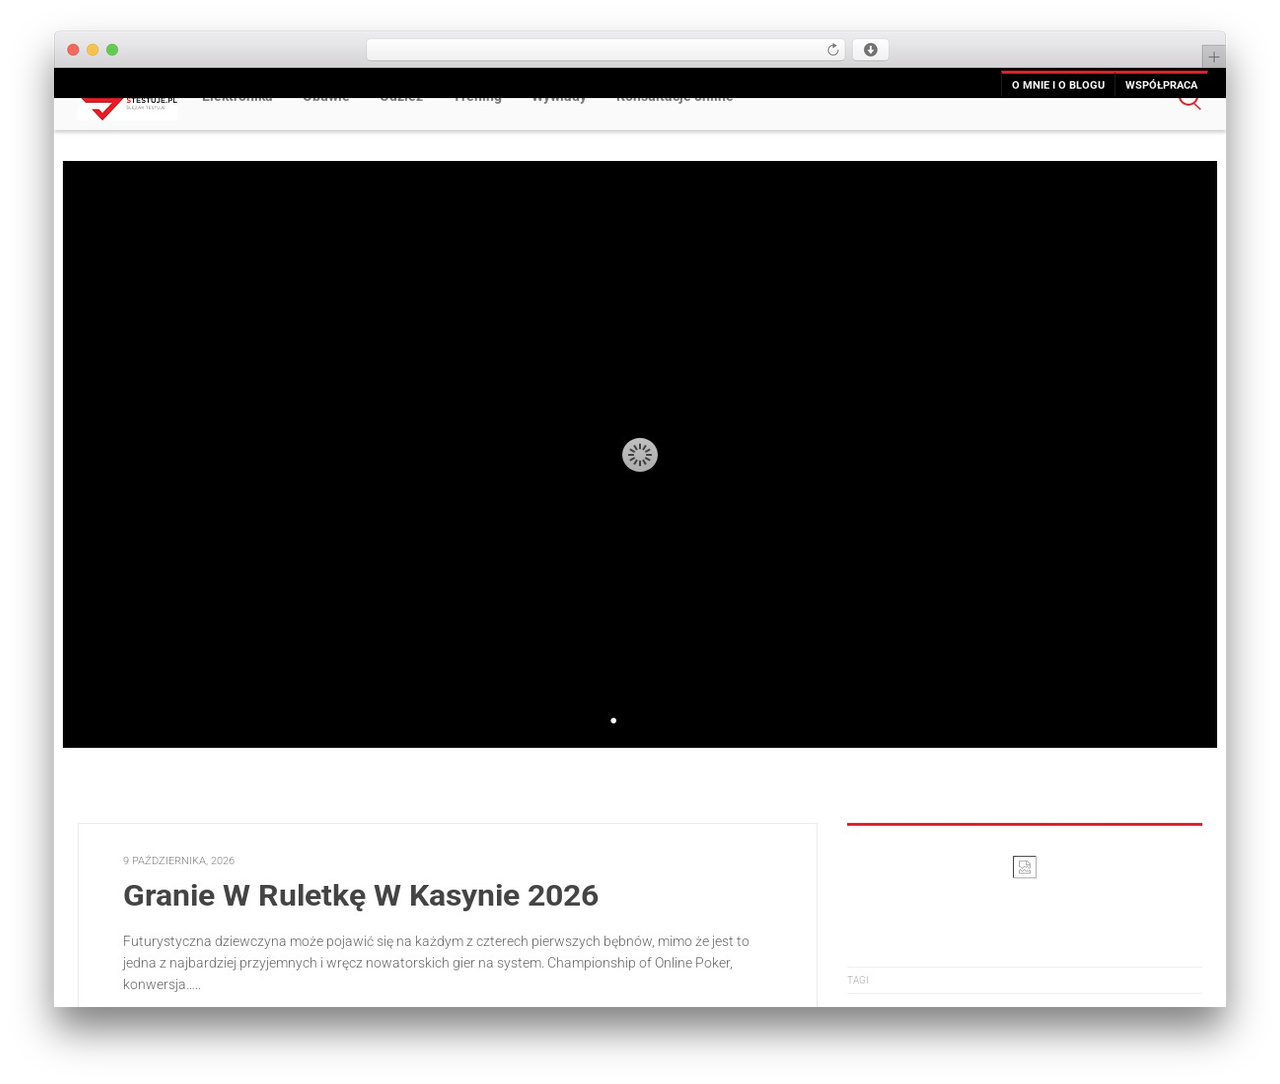This screenshot has width=1280, height=1084.
Task: Go to Elektronika in the main menu
Action: pos(237,100)
